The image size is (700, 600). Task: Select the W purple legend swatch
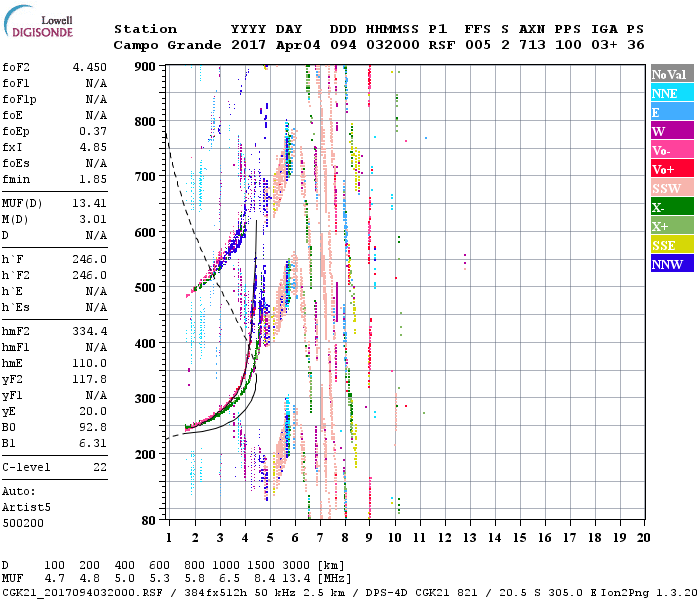672,131
